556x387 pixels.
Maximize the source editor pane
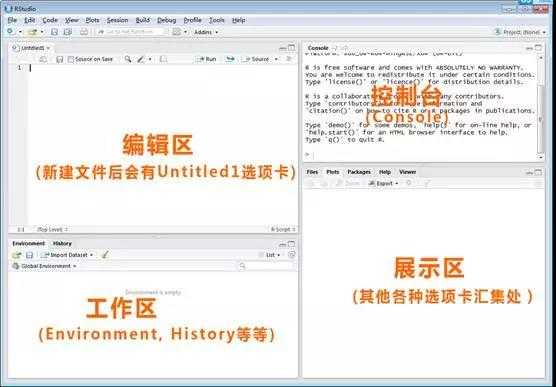[291, 48]
